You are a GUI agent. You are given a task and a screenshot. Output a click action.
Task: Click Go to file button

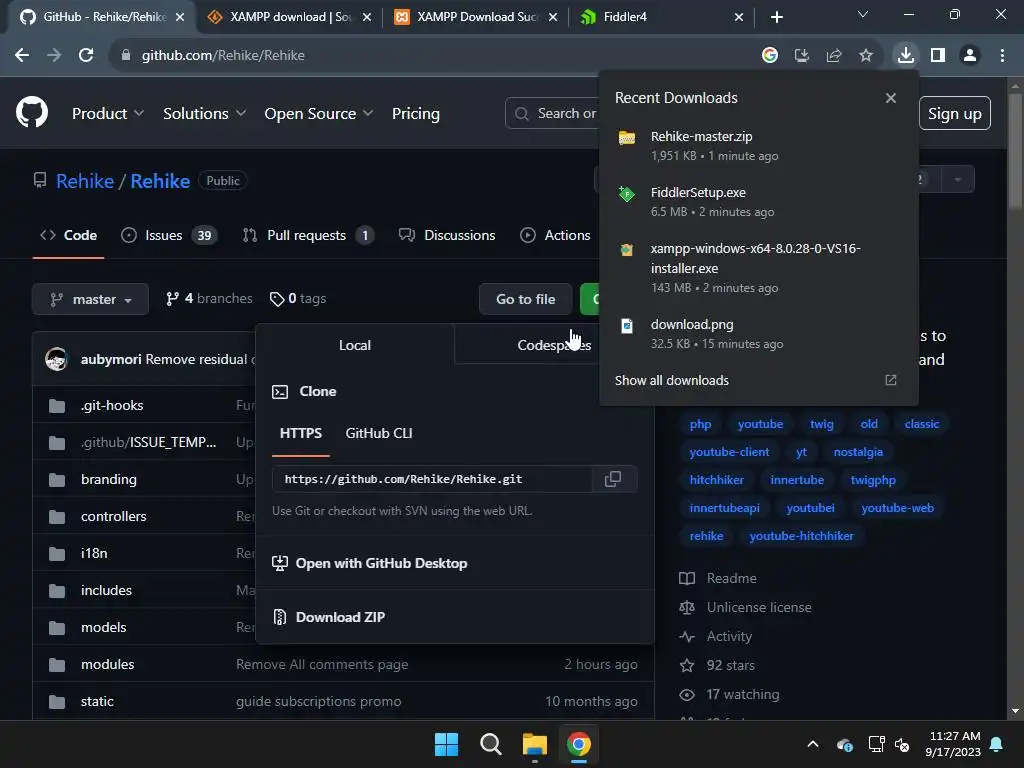[525, 299]
